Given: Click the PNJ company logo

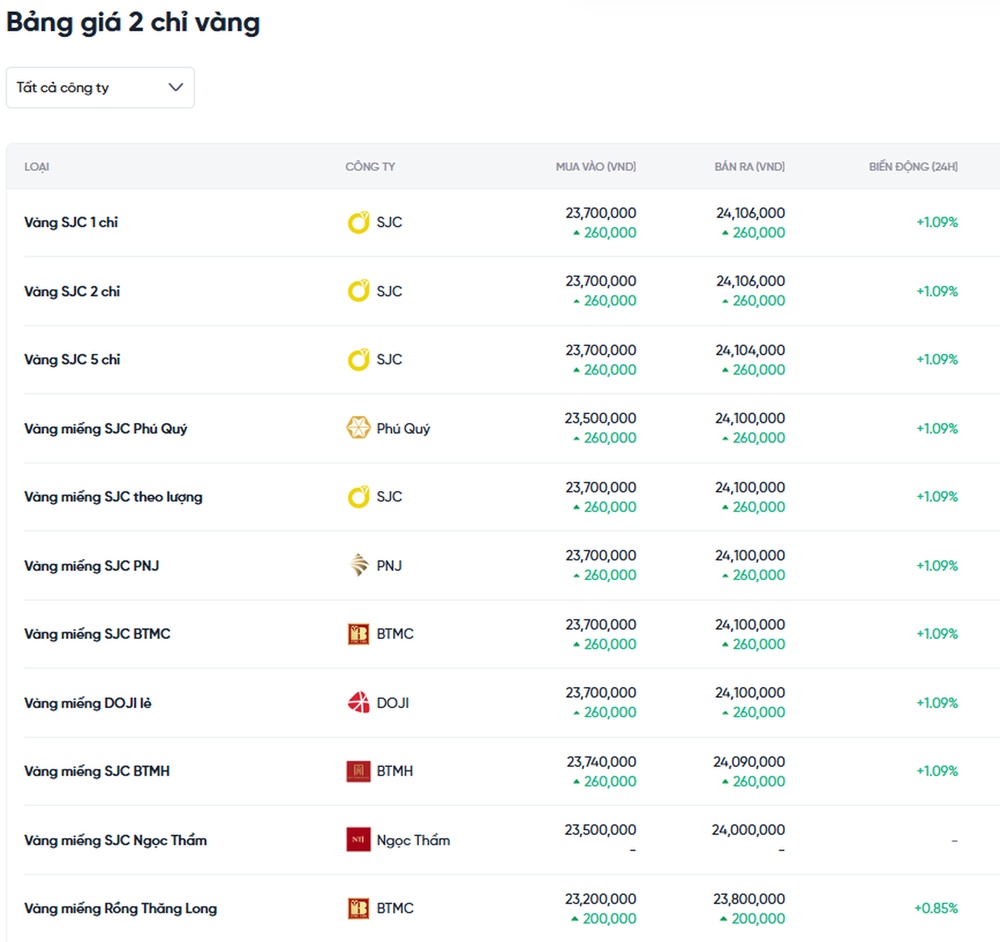Looking at the screenshot, I should pos(358,566).
